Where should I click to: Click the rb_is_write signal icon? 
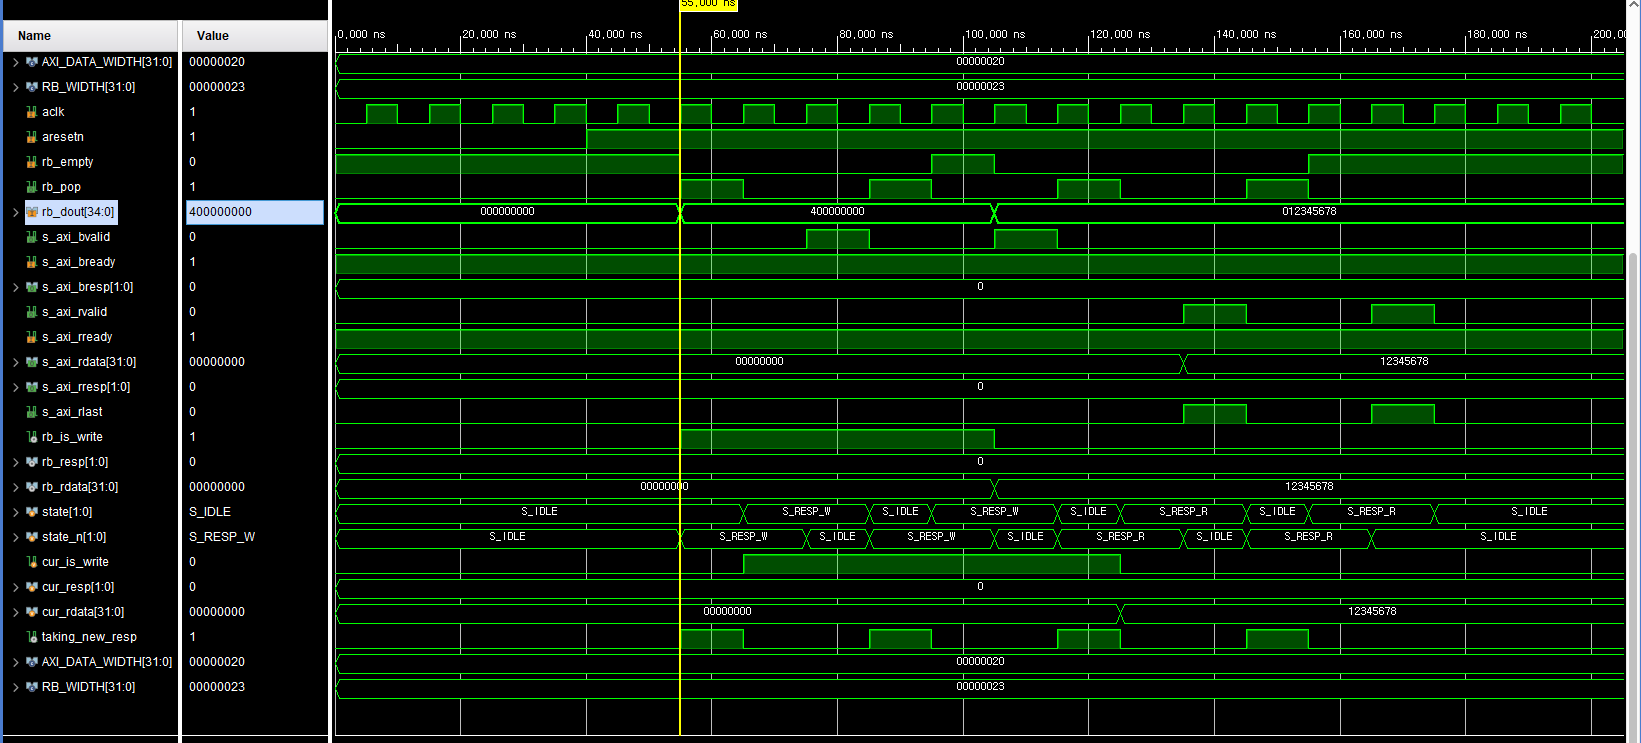(32, 437)
